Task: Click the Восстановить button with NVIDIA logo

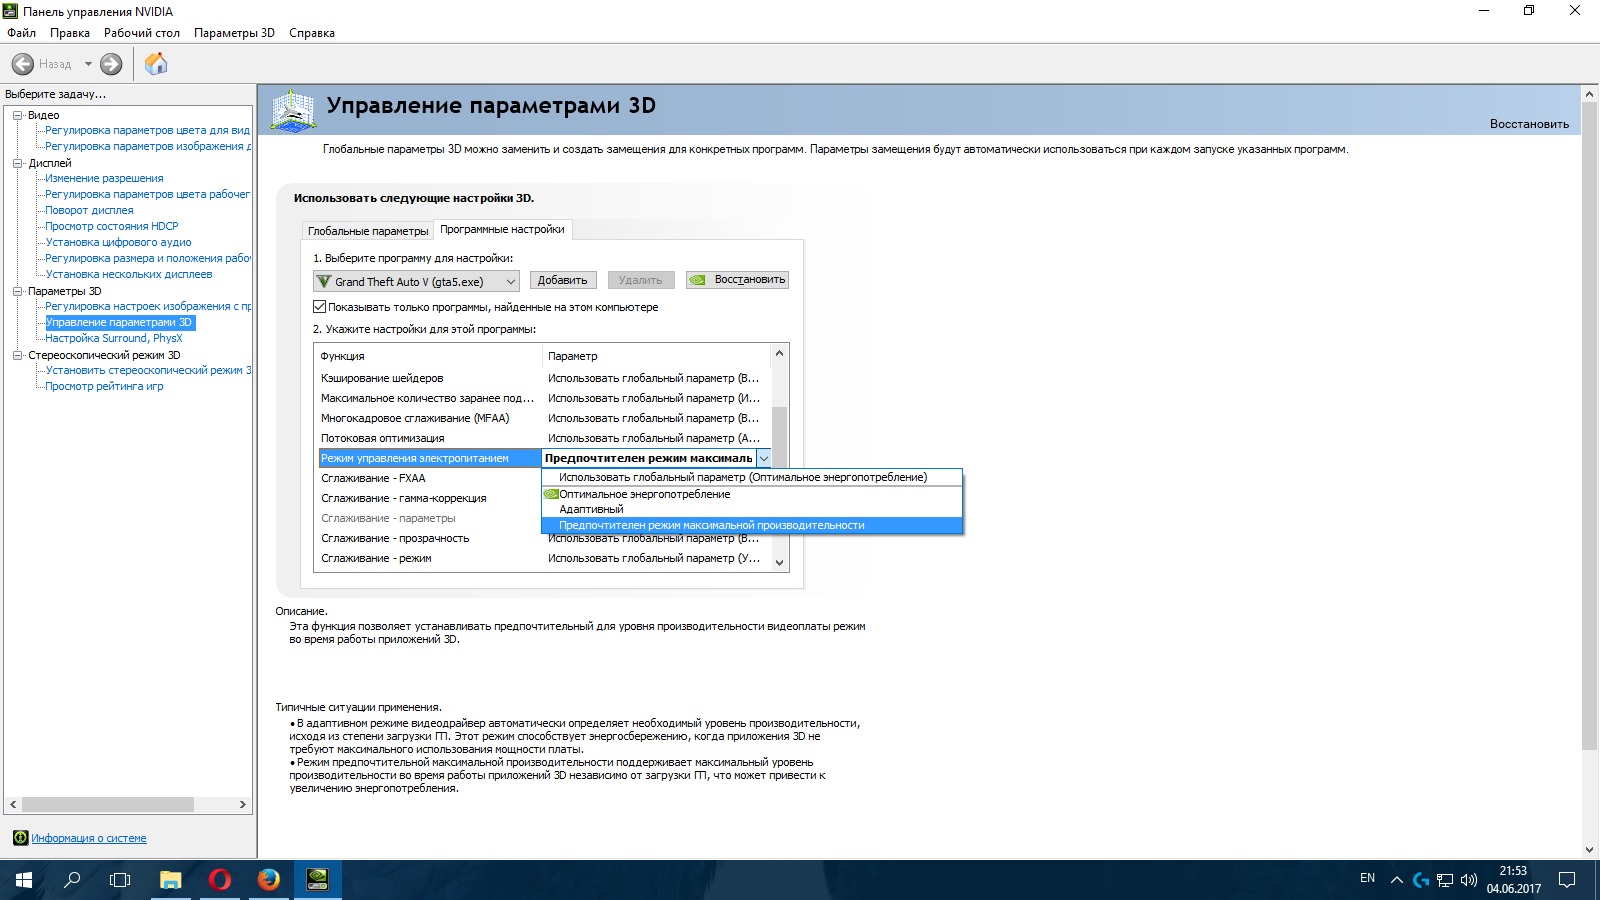Action: (737, 280)
